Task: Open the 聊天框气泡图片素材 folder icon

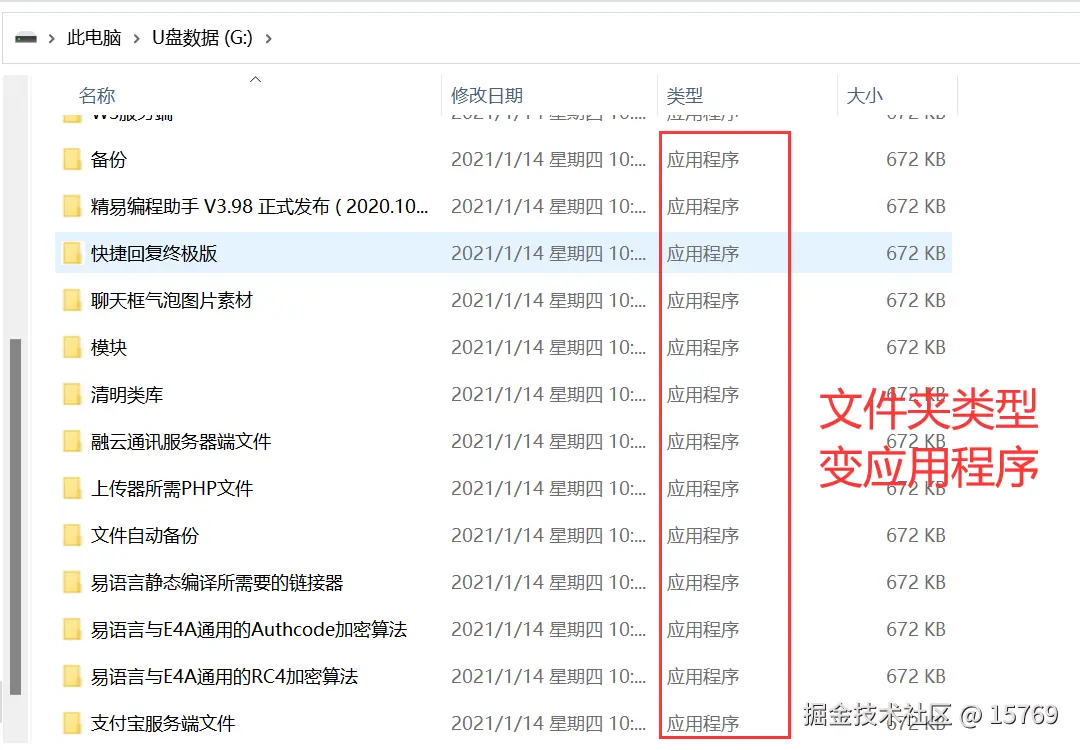Action: pyautogui.click(x=72, y=300)
